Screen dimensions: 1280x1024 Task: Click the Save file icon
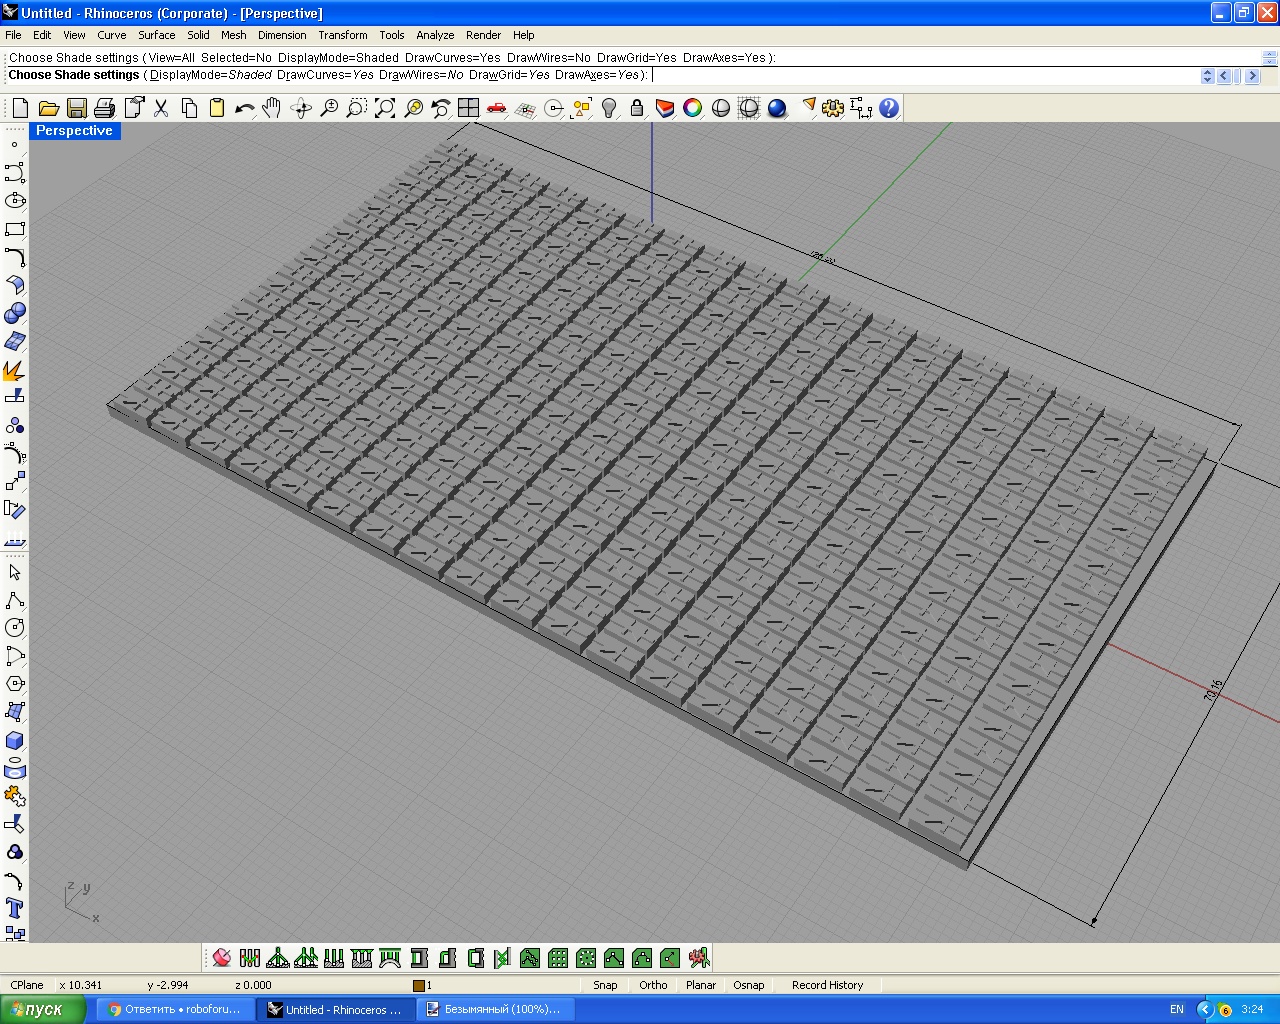pos(77,108)
